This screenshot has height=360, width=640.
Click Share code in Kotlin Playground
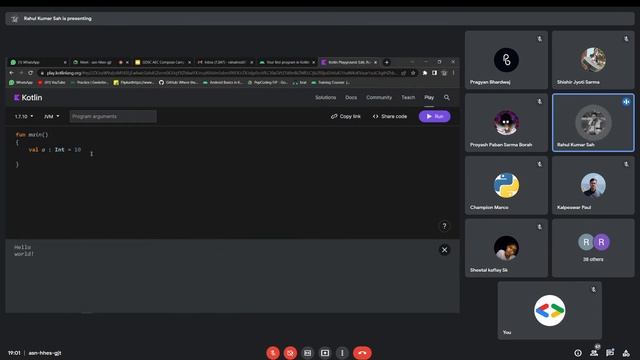click(390, 116)
